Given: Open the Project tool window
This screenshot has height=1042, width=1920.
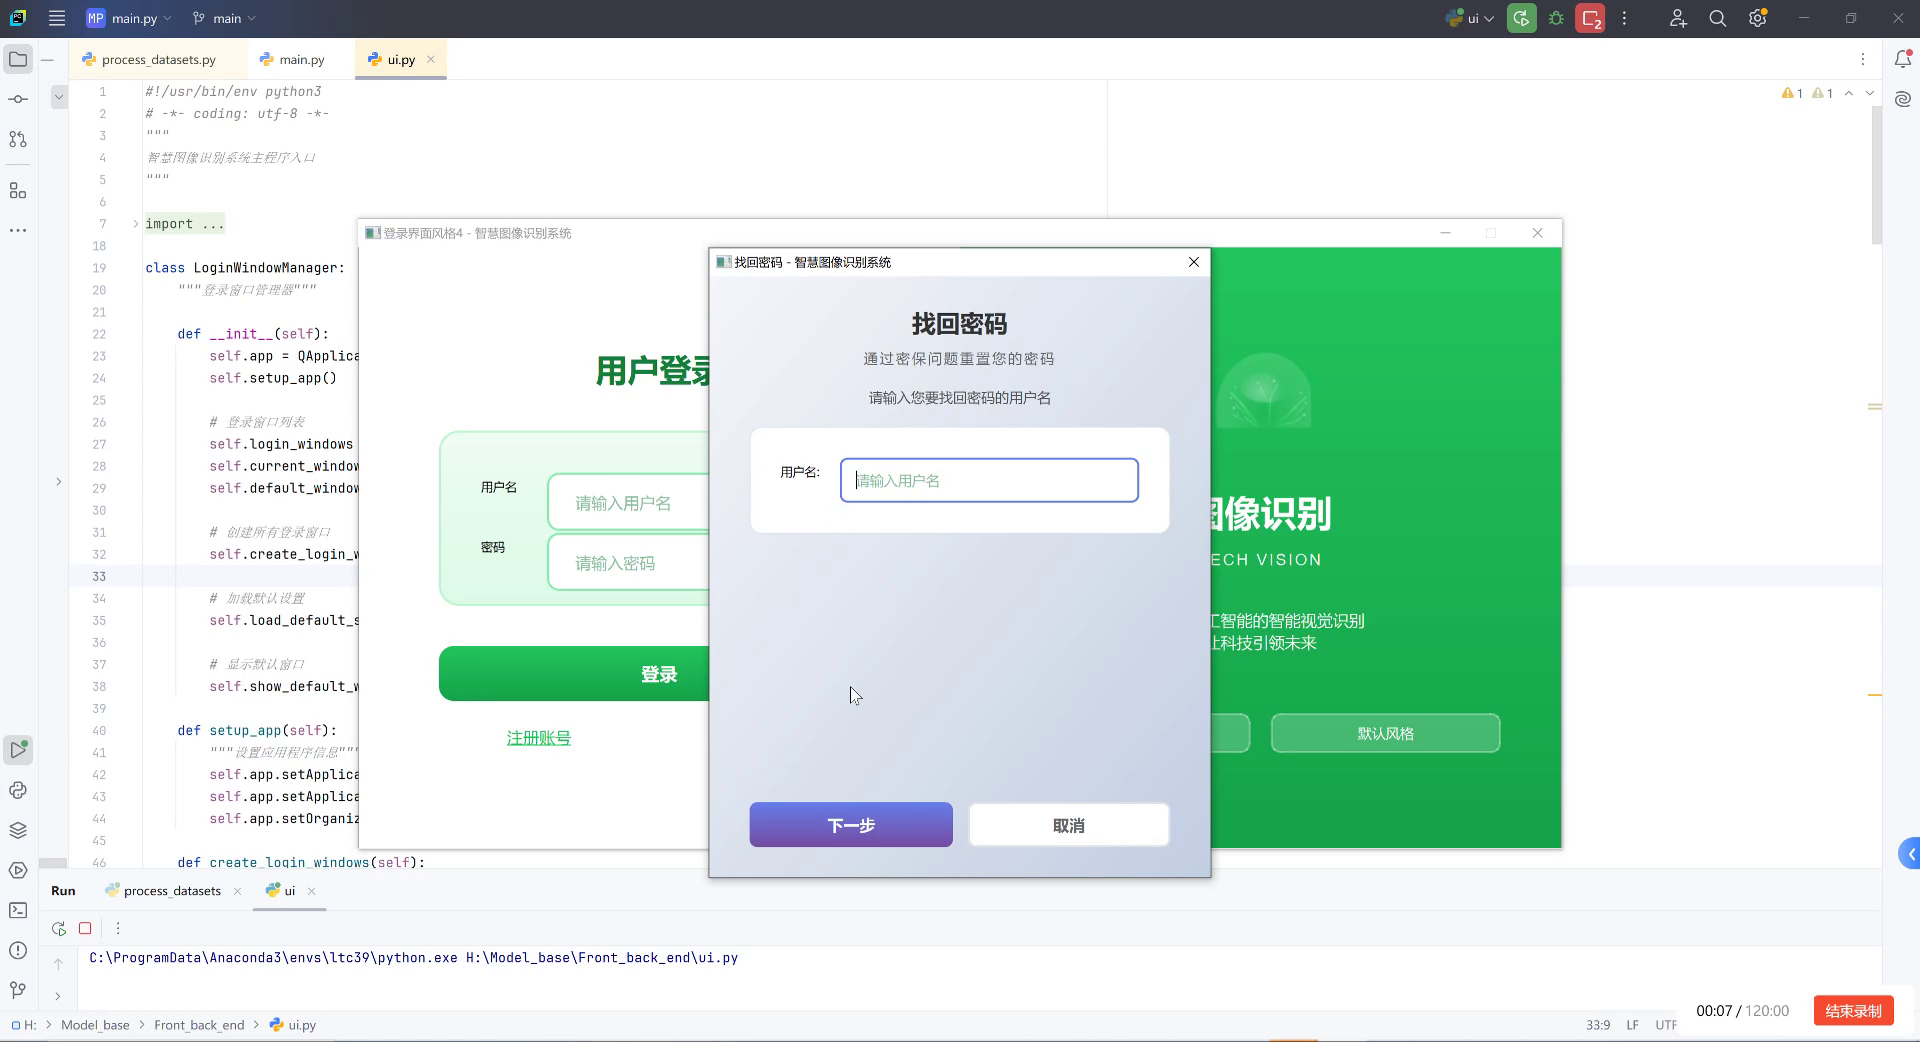Looking at the screenshot, I should pyautogui.click(x=18, y=59).
